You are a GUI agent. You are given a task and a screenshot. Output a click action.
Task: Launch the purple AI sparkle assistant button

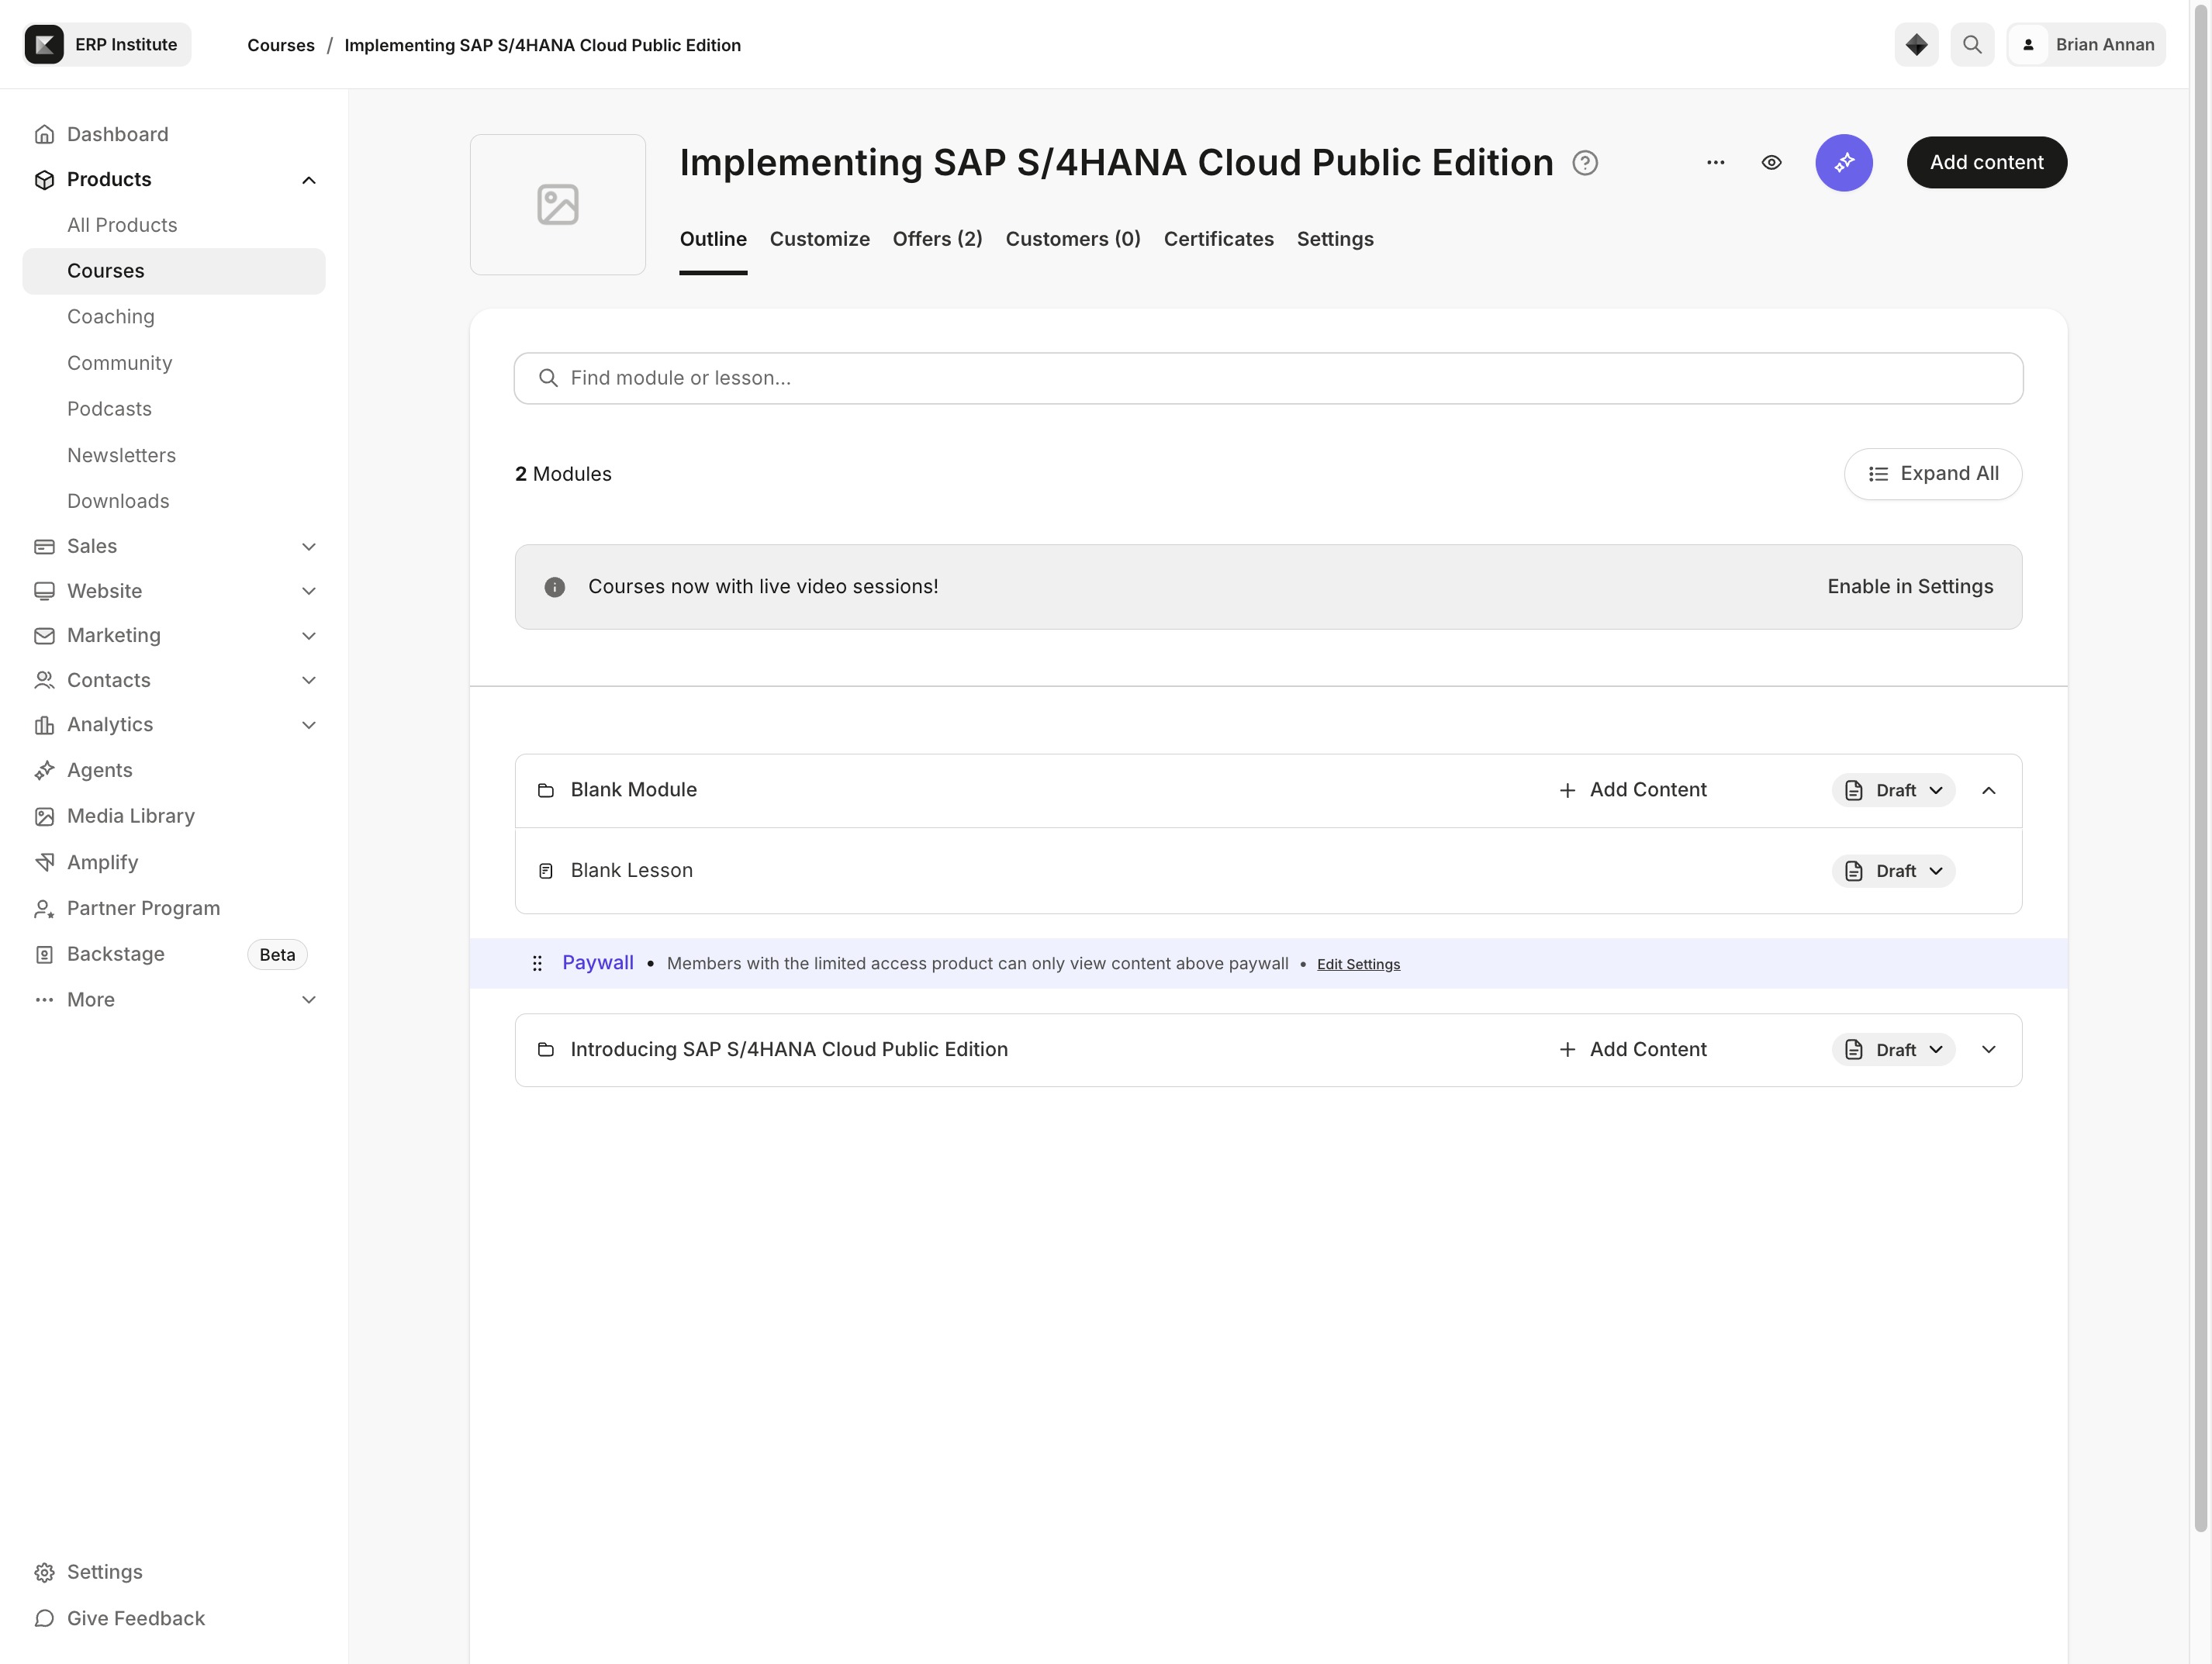pyautogui.click(x=1844, y=163)
